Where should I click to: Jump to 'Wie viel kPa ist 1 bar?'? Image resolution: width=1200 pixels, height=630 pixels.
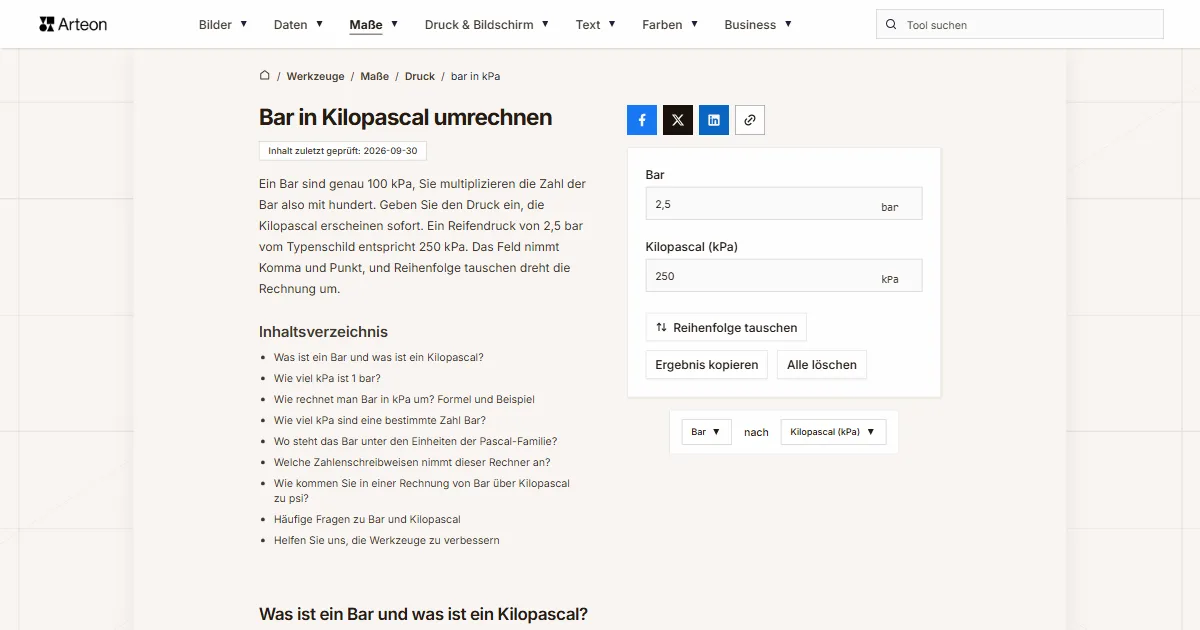point(327,378)
